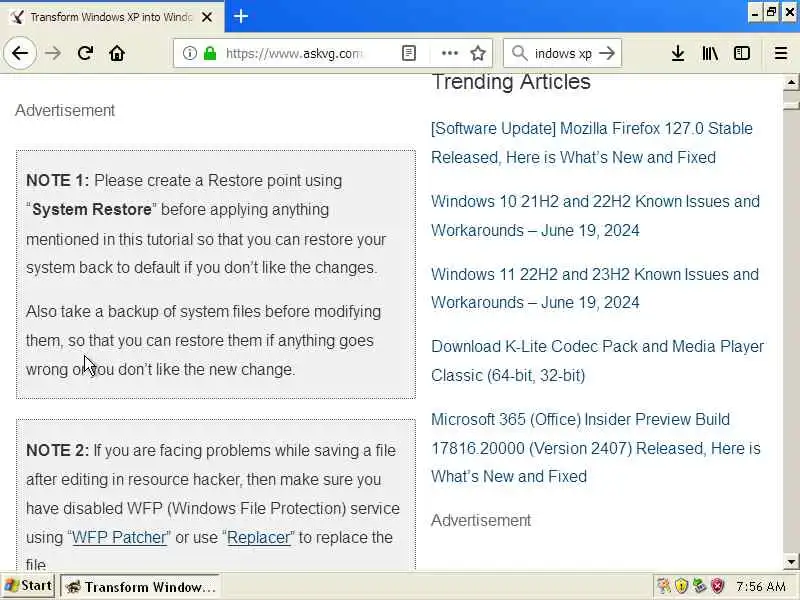Click the bold 'System Restore' text

click(92, 209)
